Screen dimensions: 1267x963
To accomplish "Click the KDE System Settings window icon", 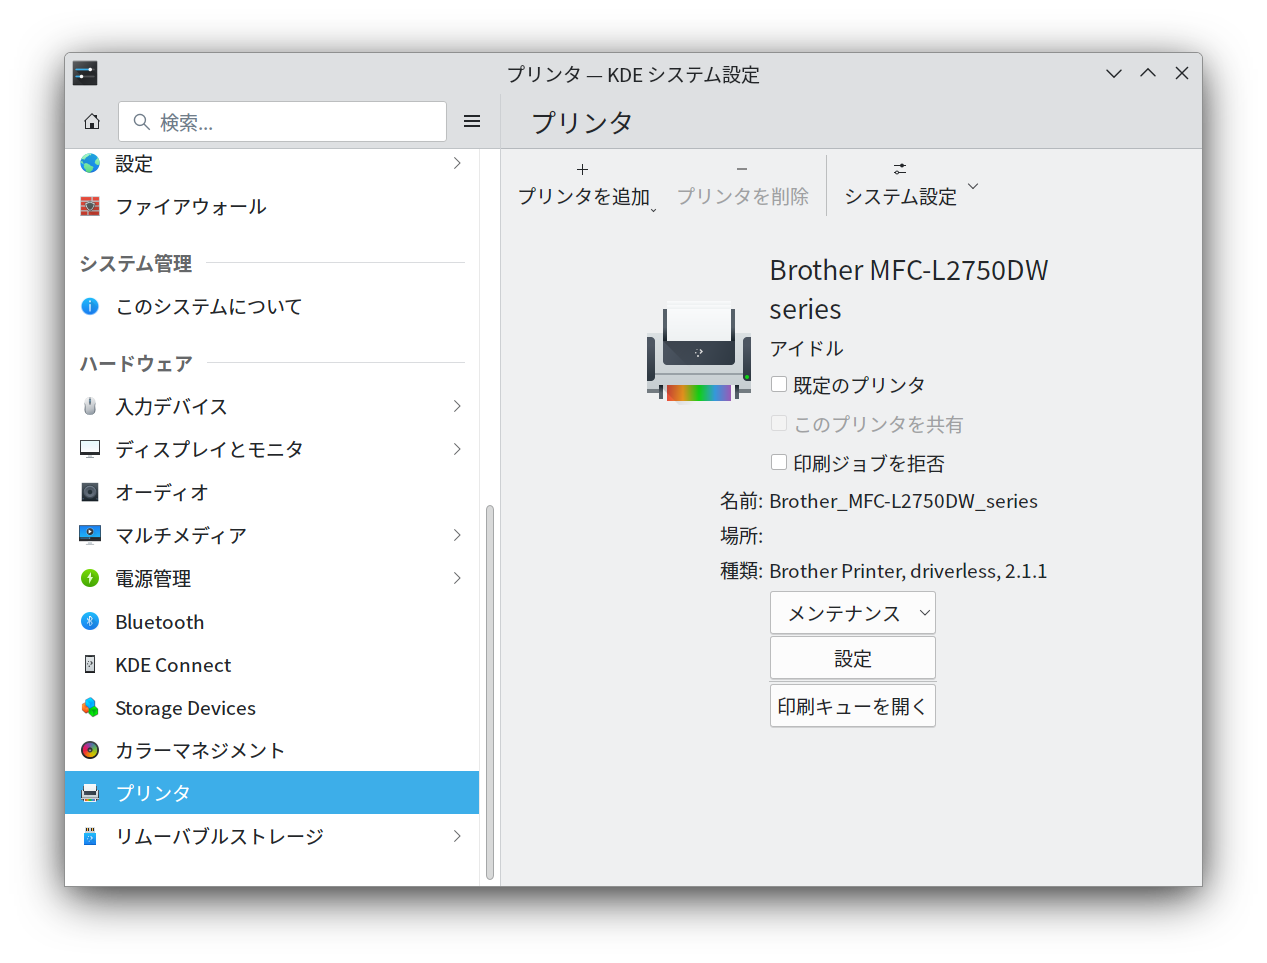I will tap(85, 73).
